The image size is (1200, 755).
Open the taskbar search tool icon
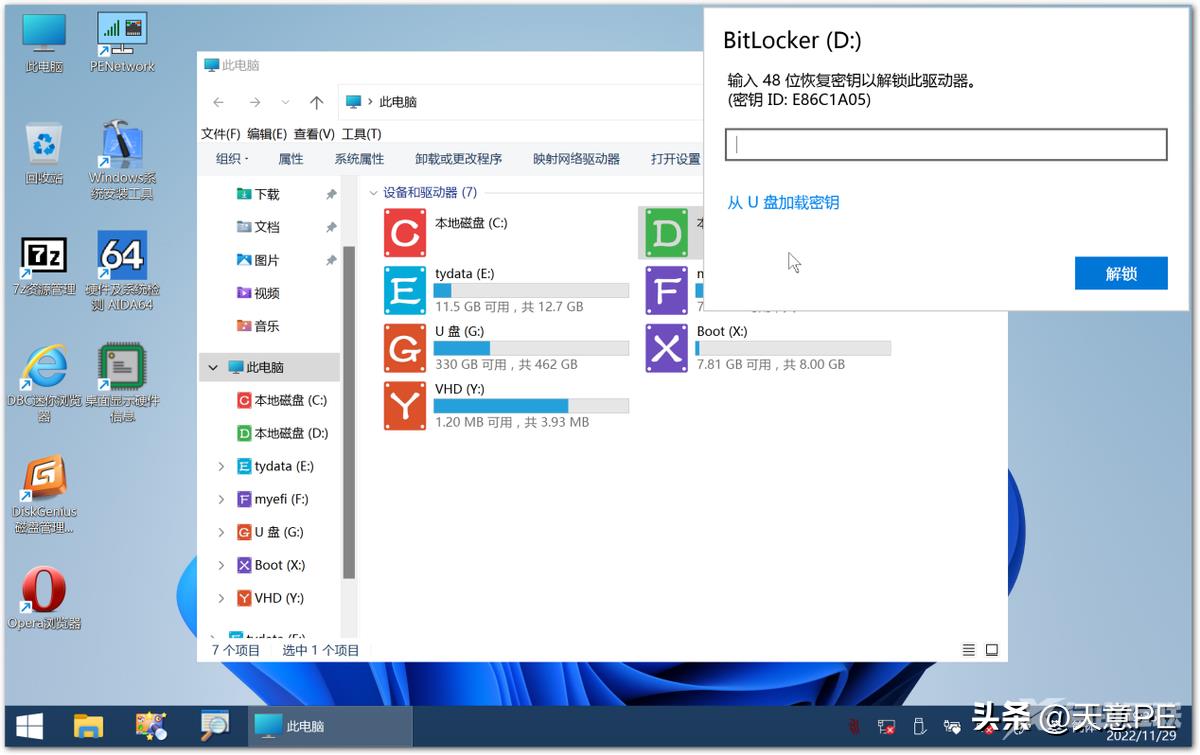tap(214, 726)
